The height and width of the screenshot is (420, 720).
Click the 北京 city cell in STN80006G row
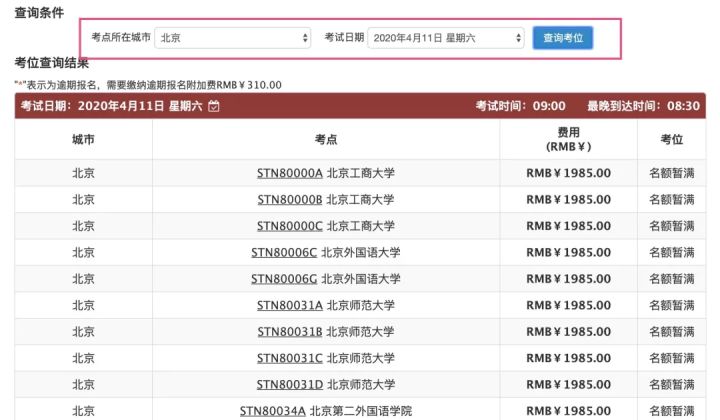point(83,279)
